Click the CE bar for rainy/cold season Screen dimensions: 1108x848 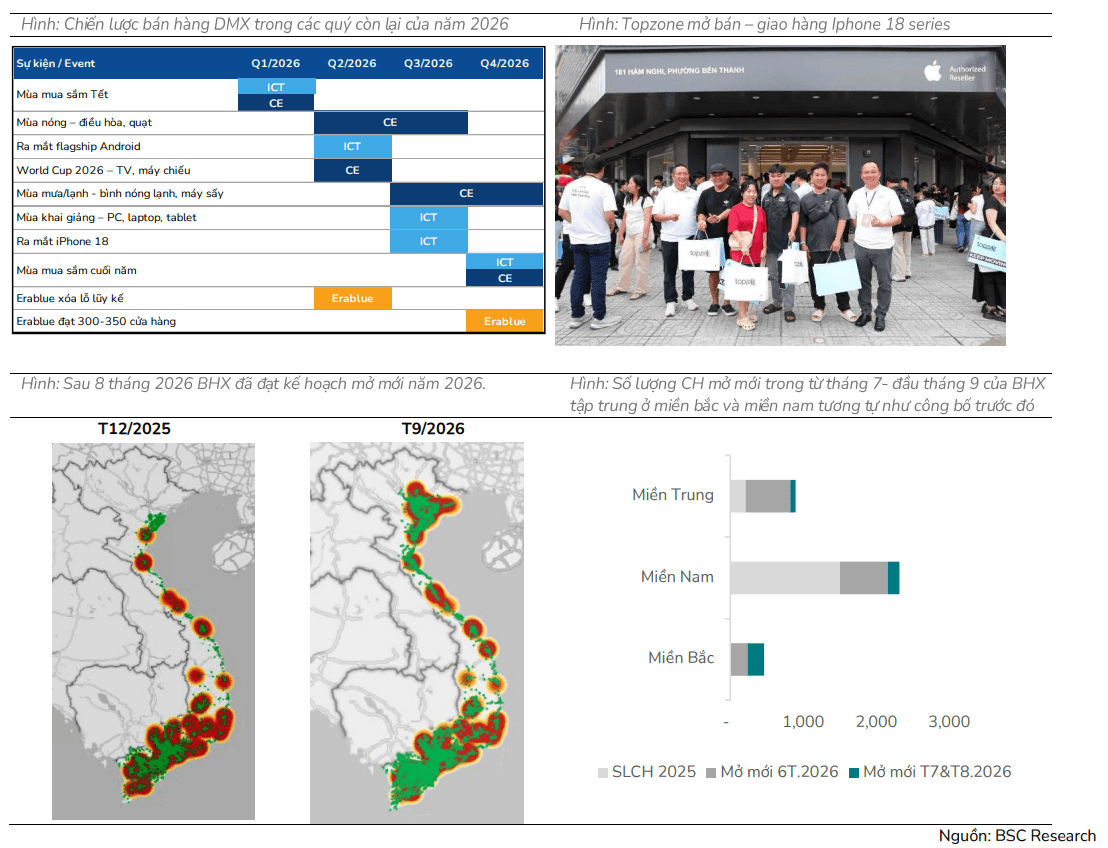466,194
